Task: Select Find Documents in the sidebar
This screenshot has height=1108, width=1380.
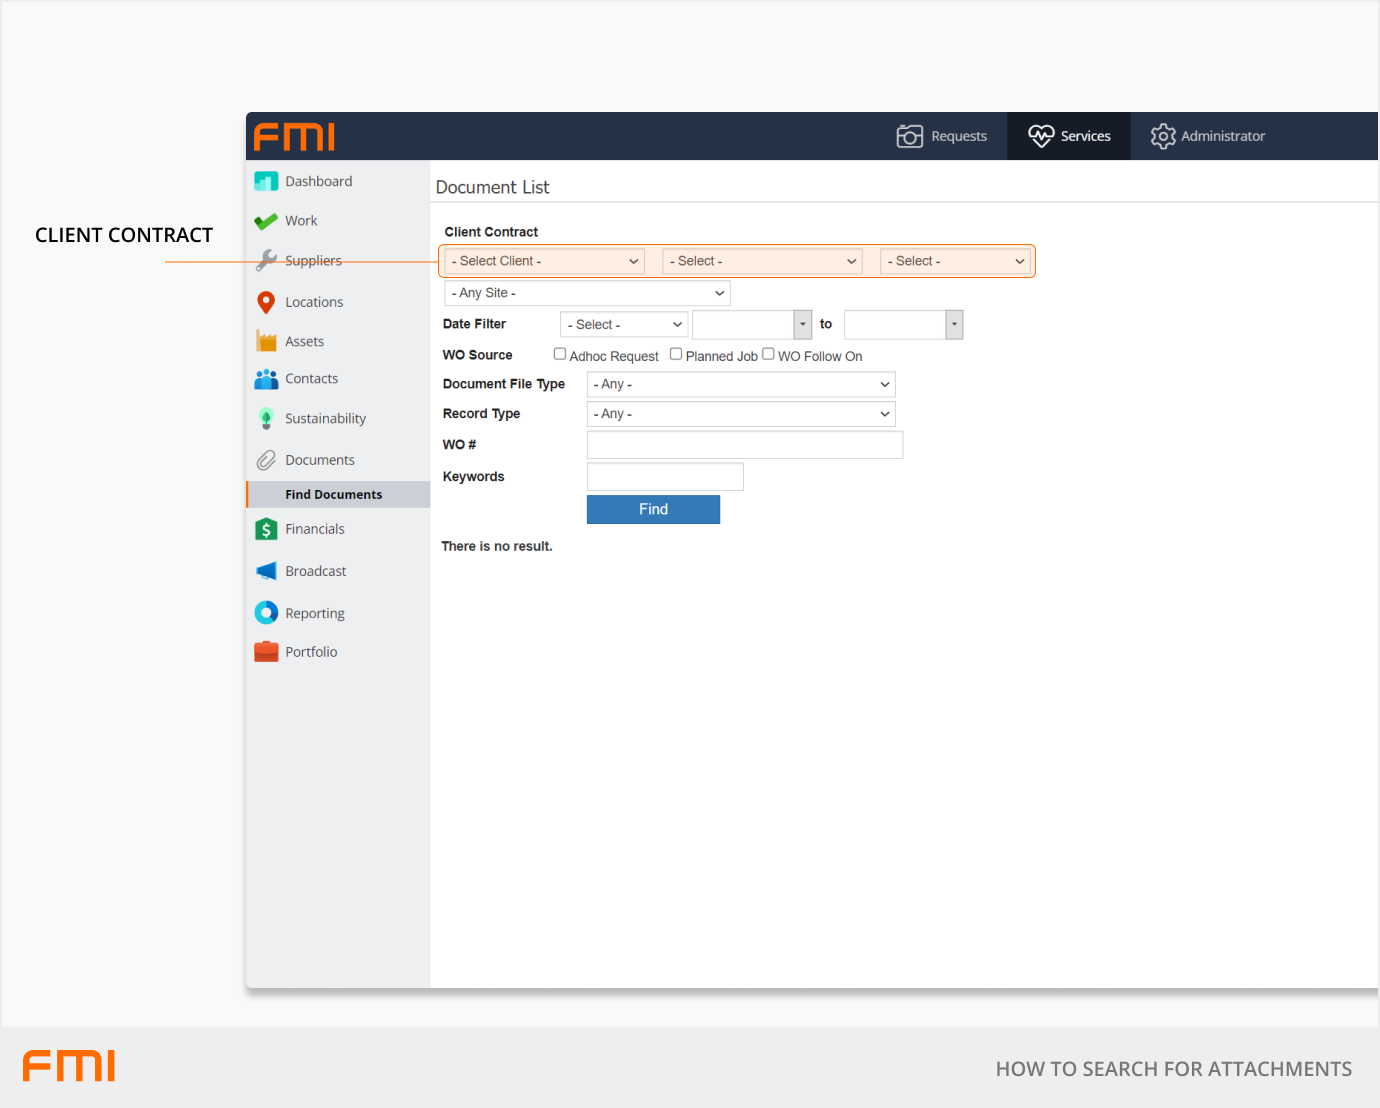Action: 333,494
